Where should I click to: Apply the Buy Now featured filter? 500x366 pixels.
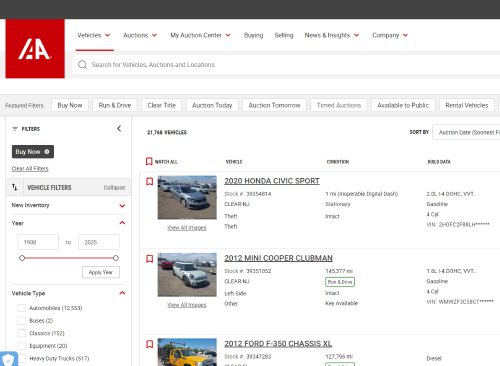(70, 105)
